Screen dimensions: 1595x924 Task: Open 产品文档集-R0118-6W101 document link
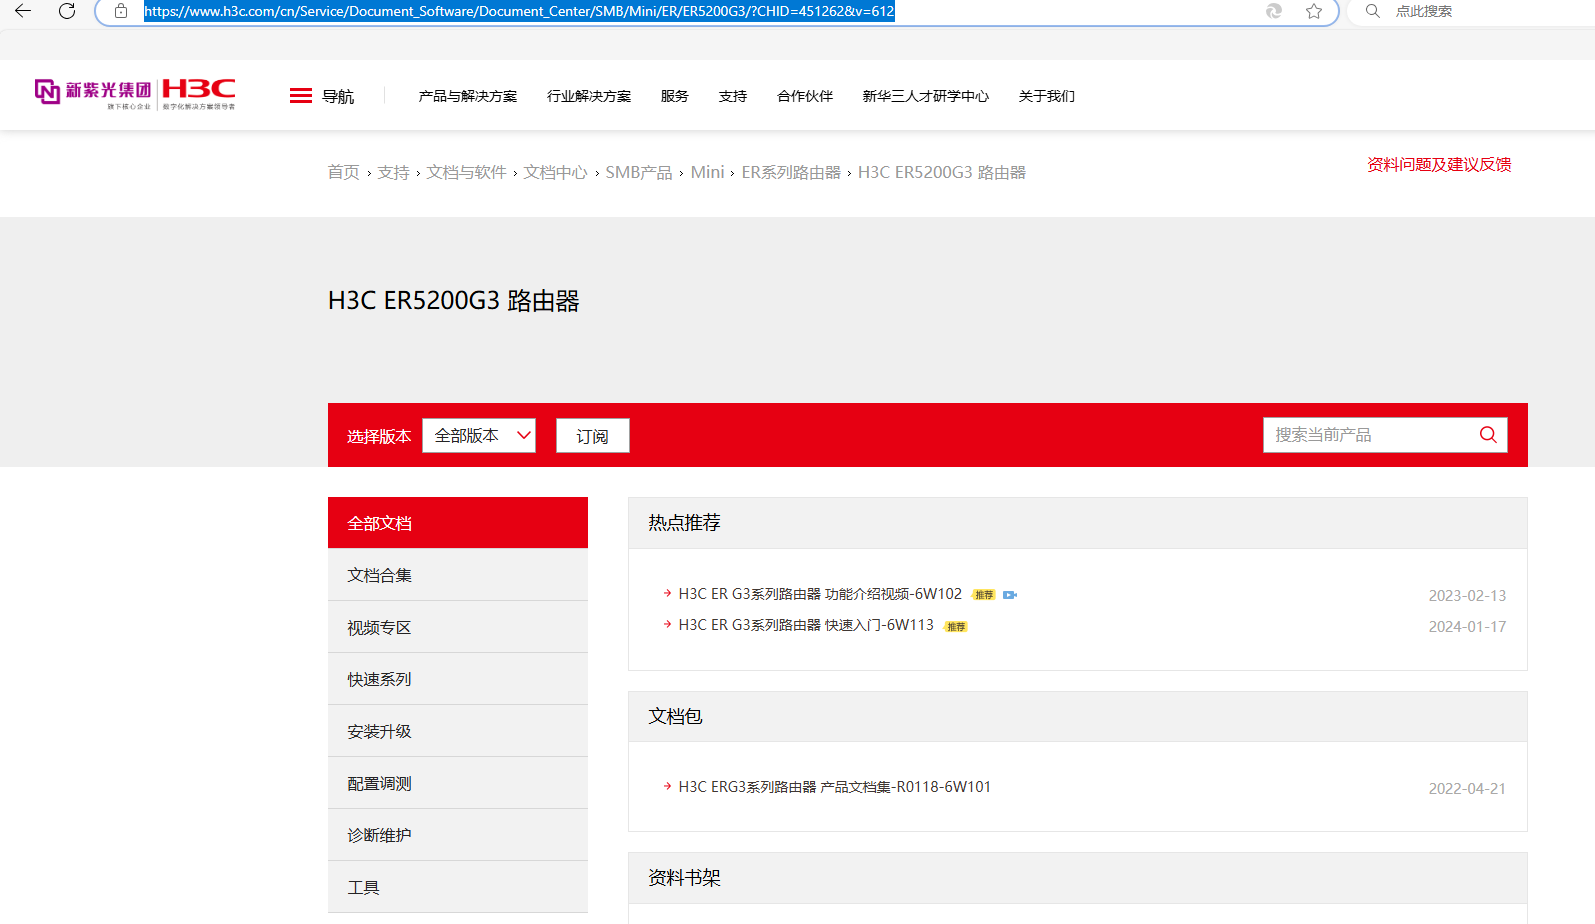(835, 787)
